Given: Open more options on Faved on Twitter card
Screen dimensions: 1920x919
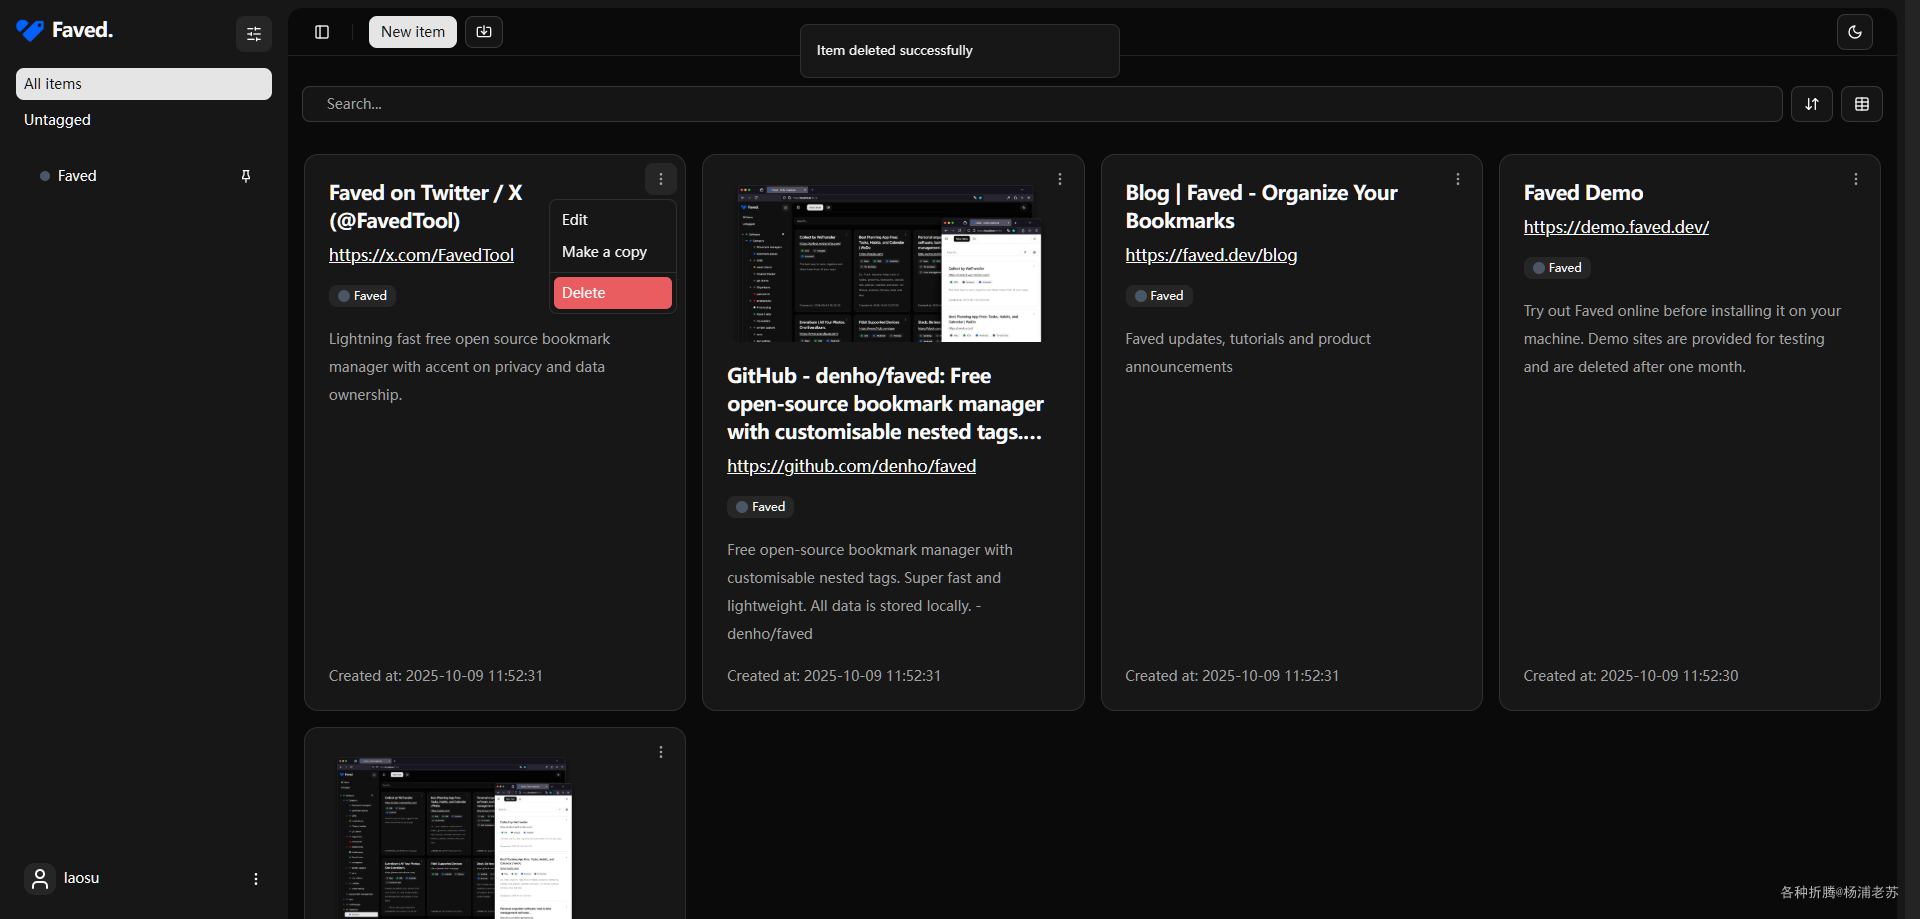Looking at the screenshot, I should click(661, 179).
